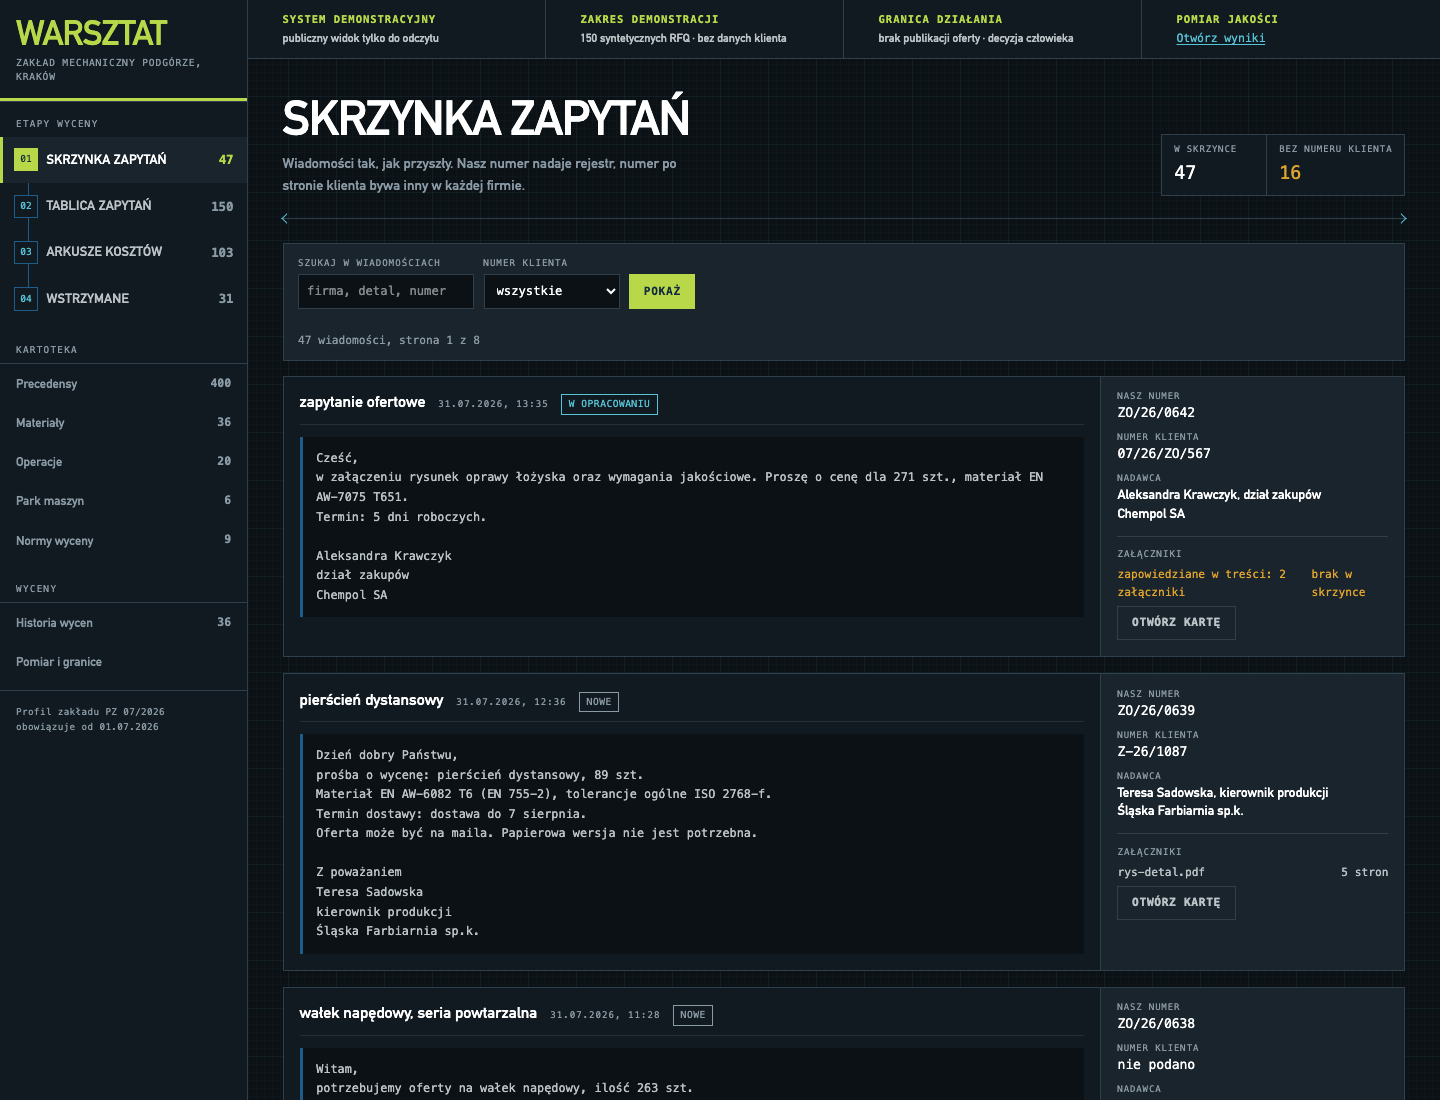This screenshot has height=1100, width=1440.
Task: Click the '5 stron' page count
Action: (x=1365, y=872)
